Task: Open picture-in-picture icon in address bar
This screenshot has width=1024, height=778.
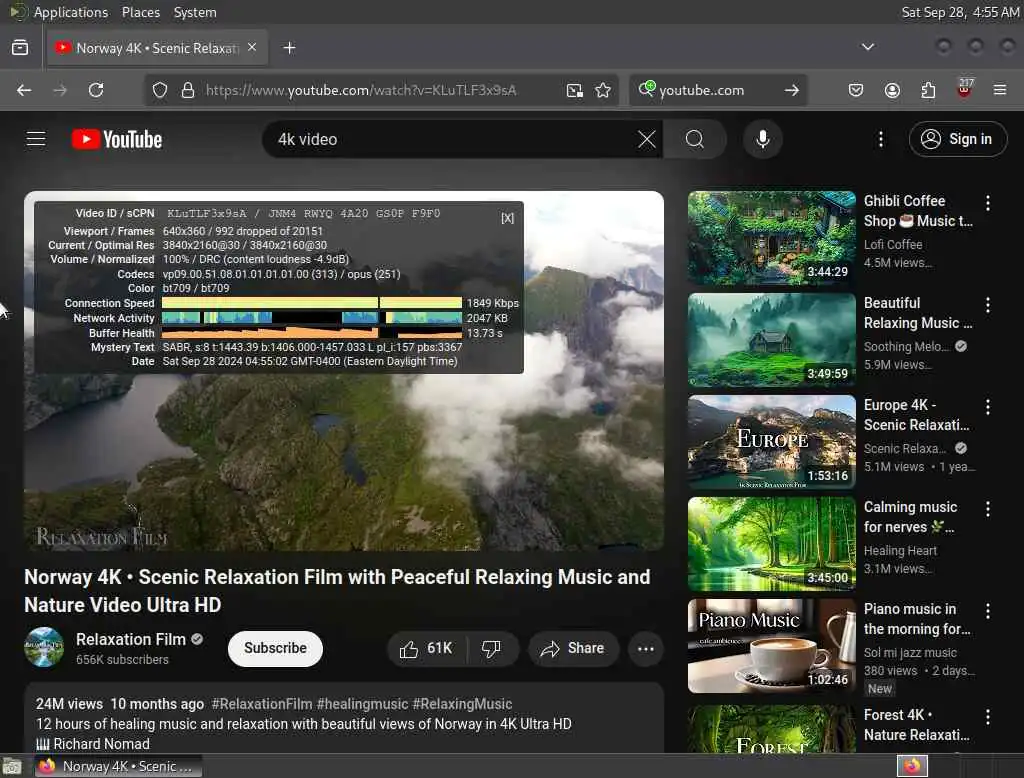Action: click(574, 90)
